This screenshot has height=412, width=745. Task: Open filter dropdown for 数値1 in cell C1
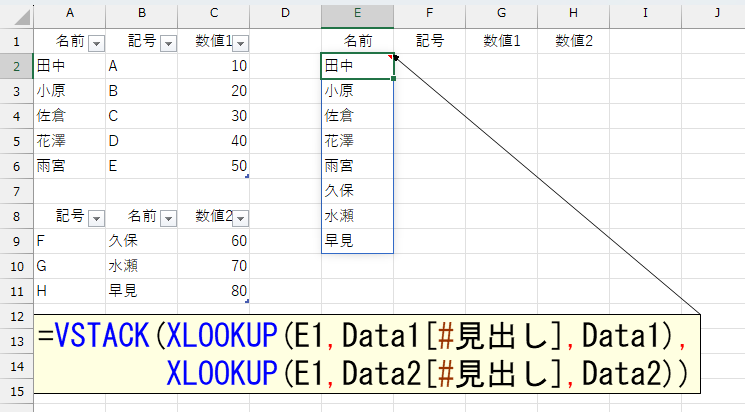coord(240,43)
